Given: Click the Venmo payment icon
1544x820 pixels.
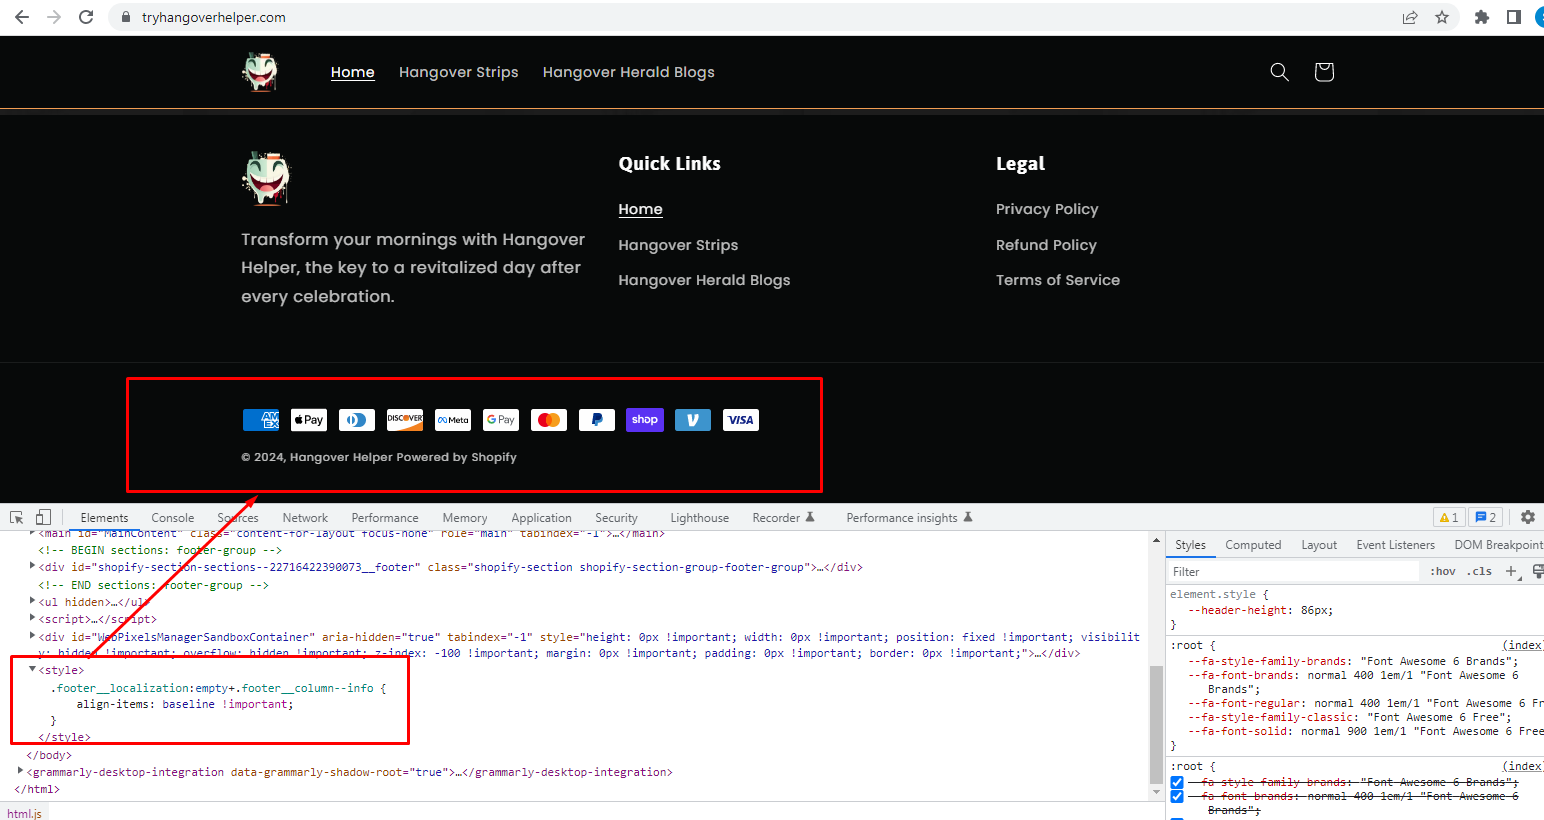Looking at the screenshot, I should pyautogui.click(x=693, y=420).
